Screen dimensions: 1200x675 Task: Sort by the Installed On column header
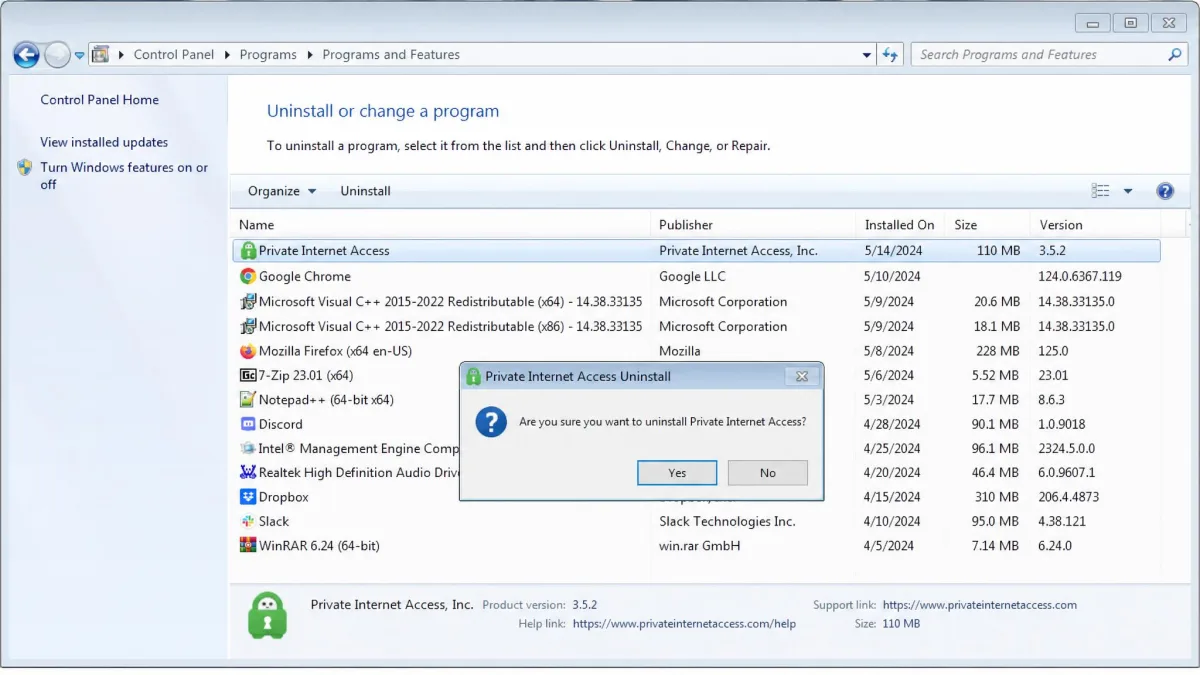[x=900, y=225]
